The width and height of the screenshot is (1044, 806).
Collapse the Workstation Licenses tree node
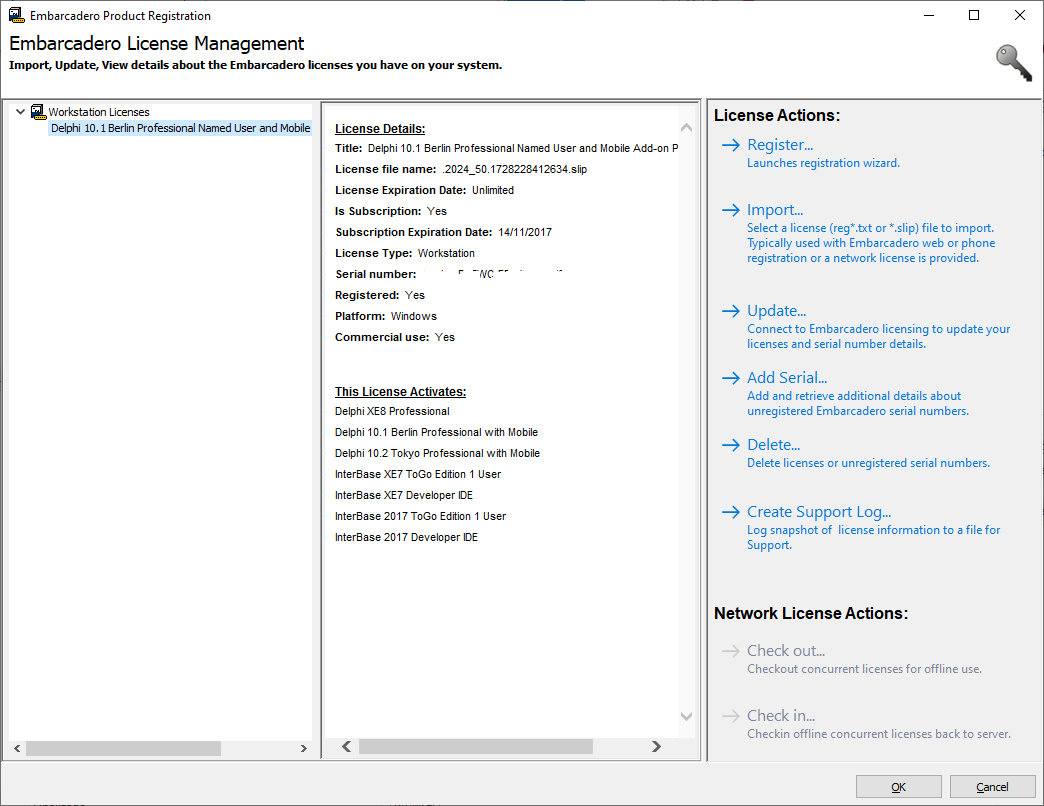[x=21, y=112]
